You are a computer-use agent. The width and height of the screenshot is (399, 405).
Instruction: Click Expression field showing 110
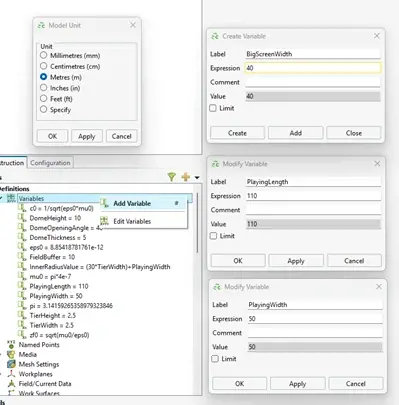[x=313, y=196]
